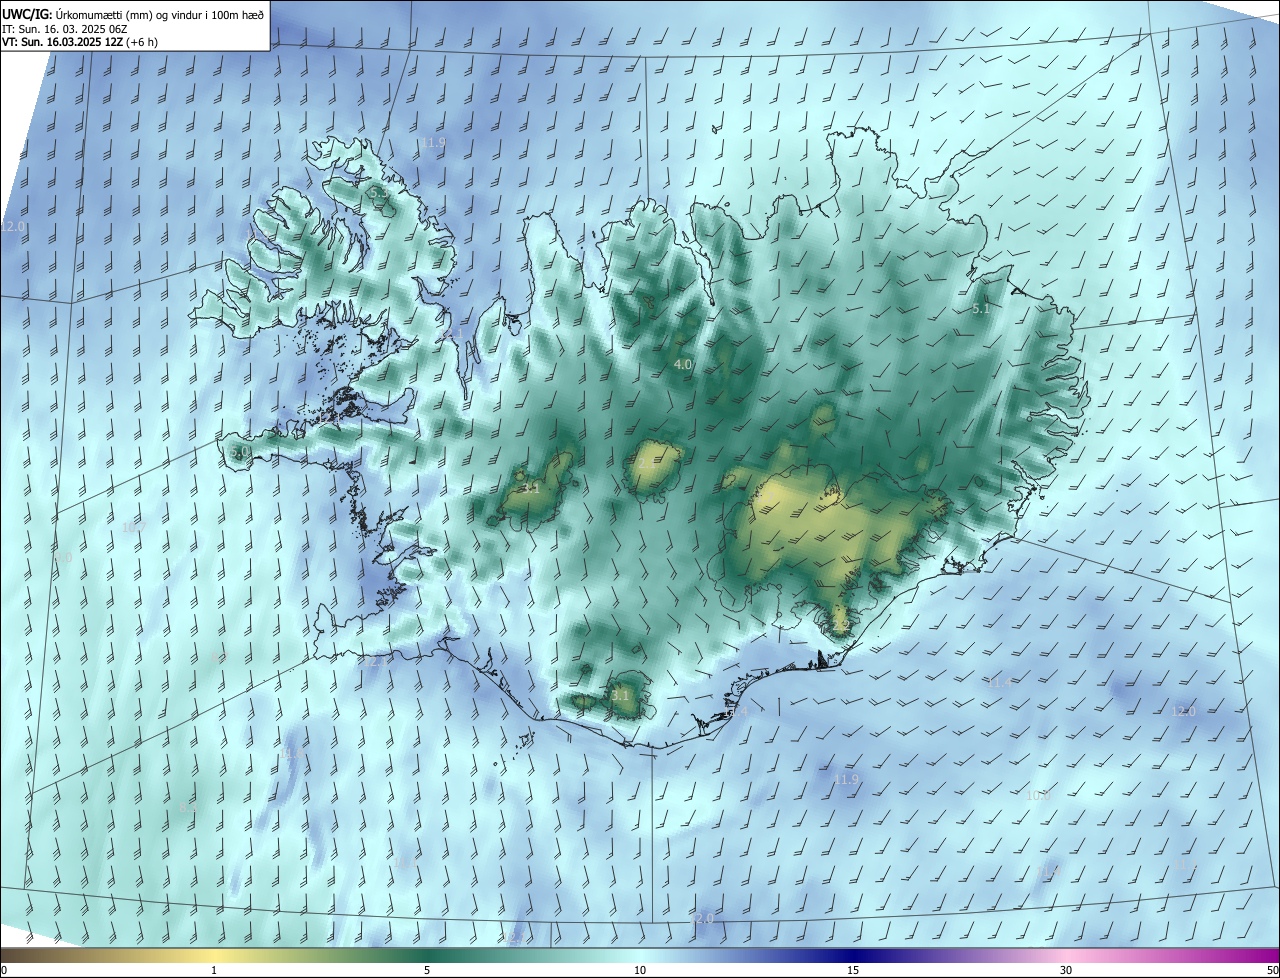This screenshot has width=1280, height=978.
Task: Click the '4.0' value label in north Iceland
Action: 683,365
